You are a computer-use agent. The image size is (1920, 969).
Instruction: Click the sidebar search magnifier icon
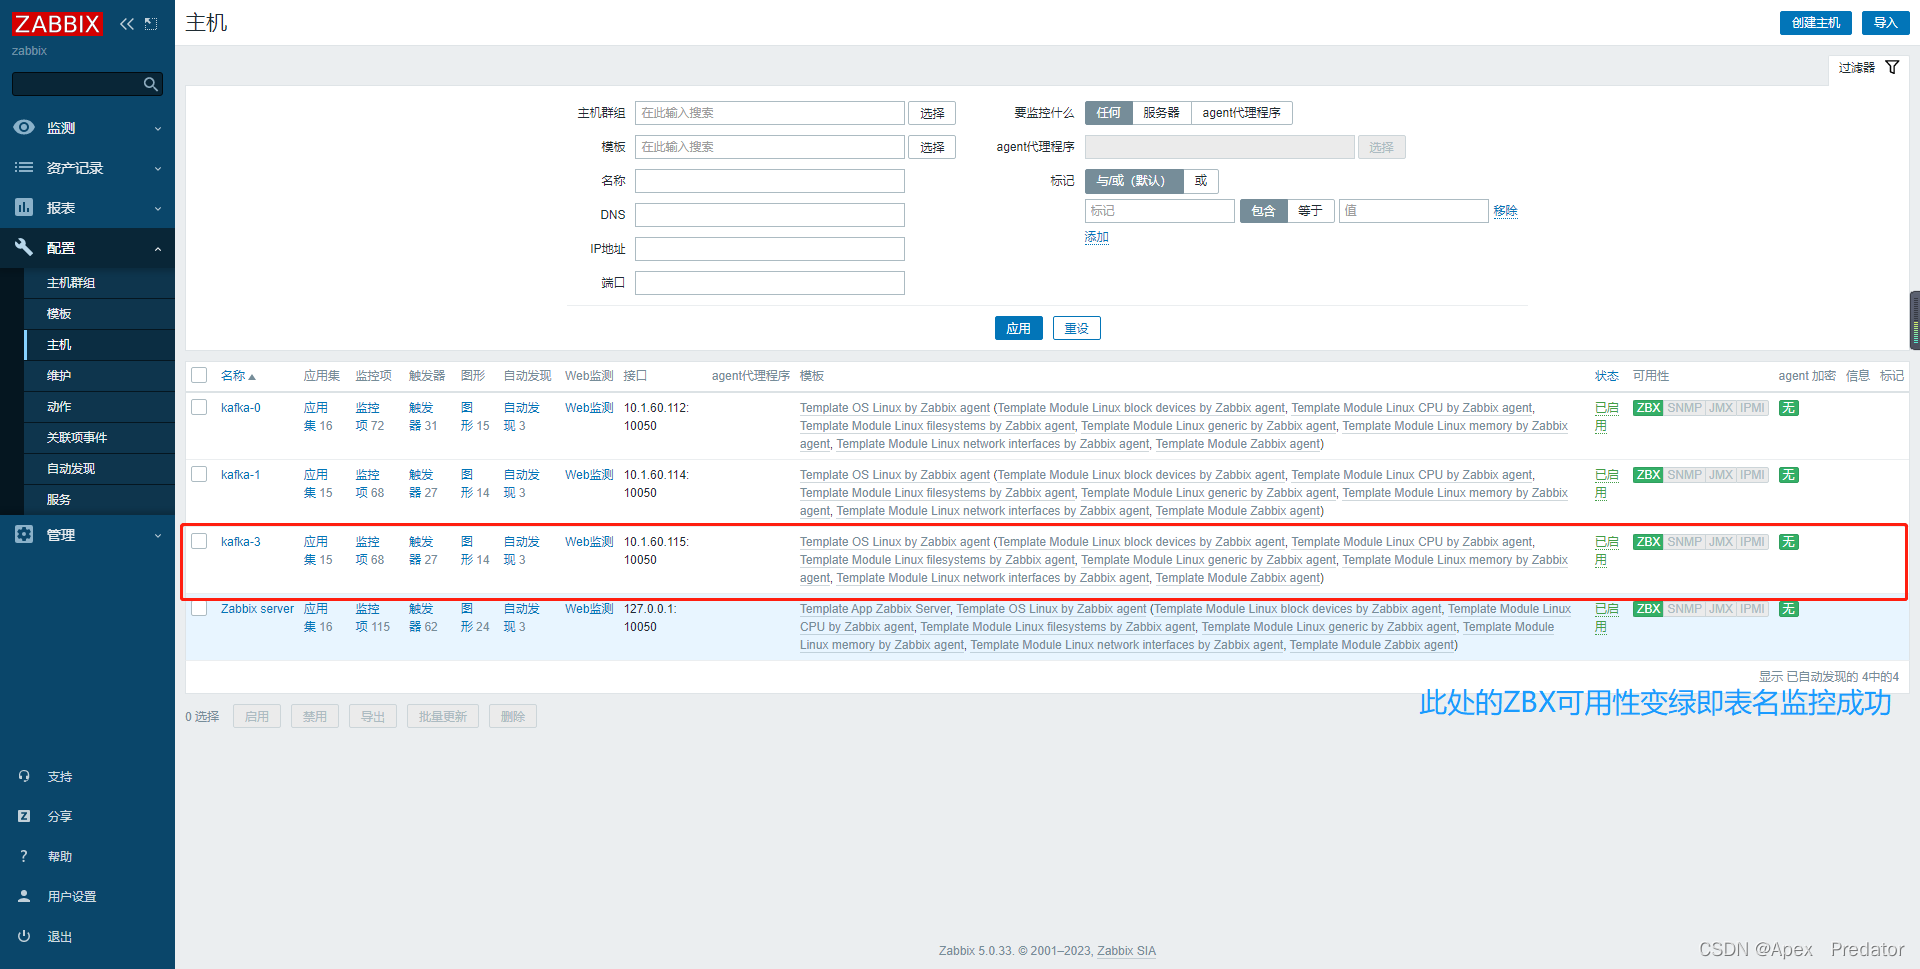[x=150, y=84]
